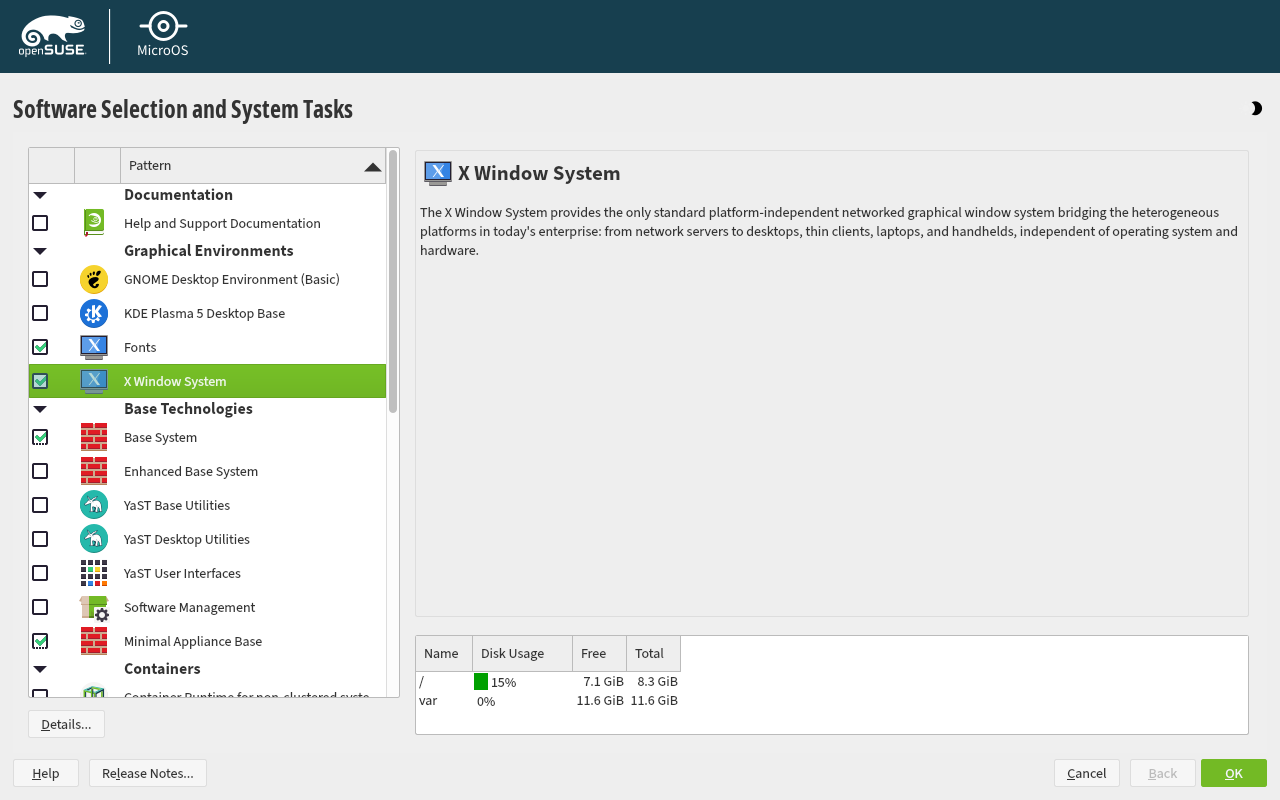Viewport: 1280px width, 800px height.
Task: Click the Software Management package icon
Action: pyautogui.click(x=94, y=607)
